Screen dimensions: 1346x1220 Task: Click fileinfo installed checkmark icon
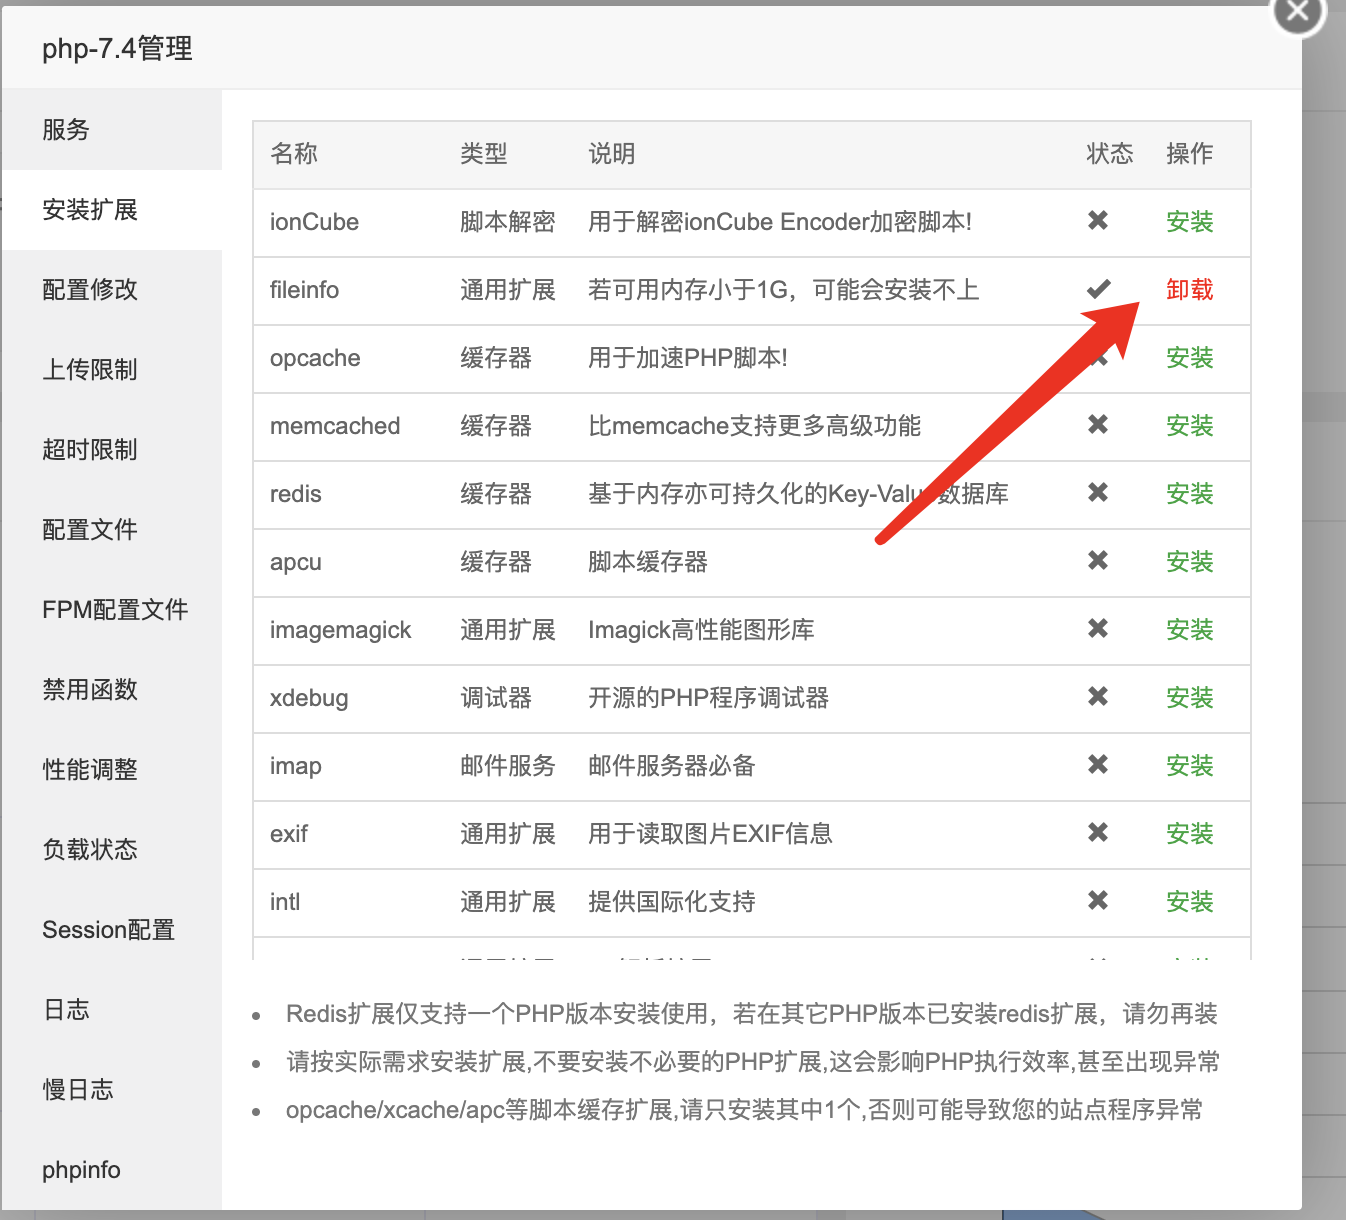pyautogui.click(x=1098, y=289)
